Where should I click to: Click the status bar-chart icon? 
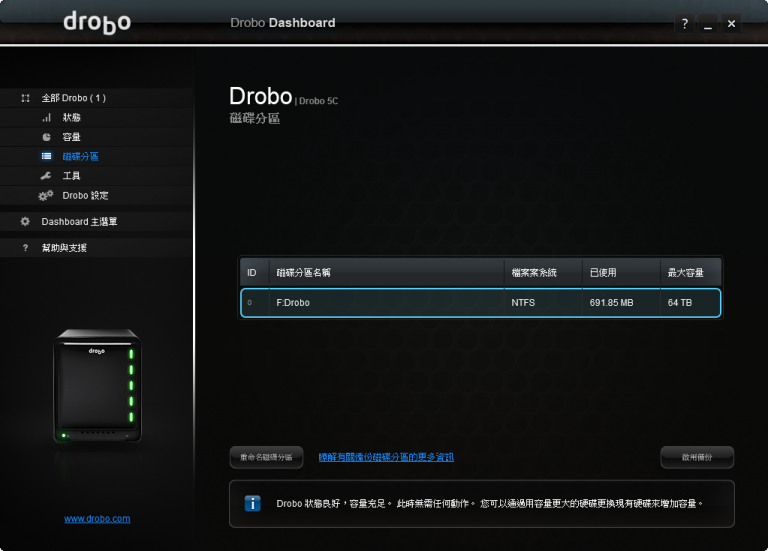click(47, 118)
